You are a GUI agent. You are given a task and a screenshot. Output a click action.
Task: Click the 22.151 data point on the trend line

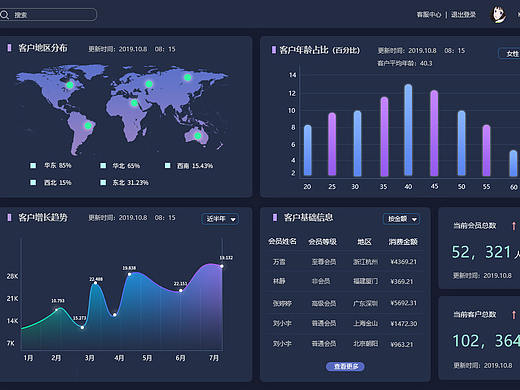[181, 290]
